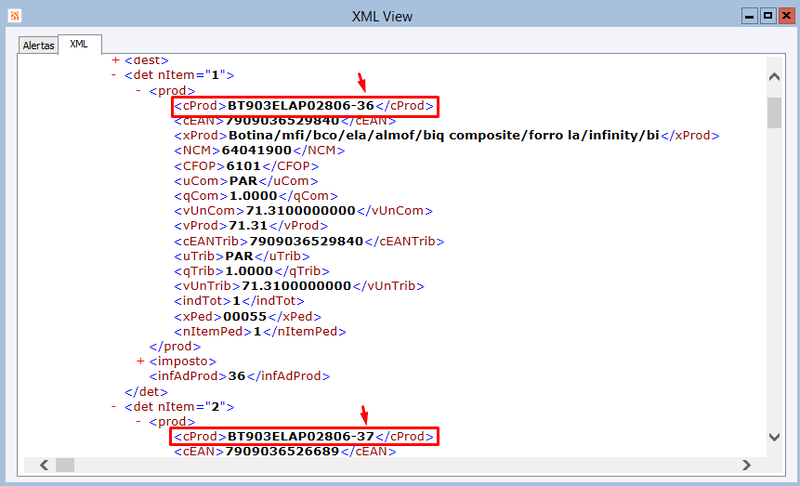Image resolution: width=800 pixels, height=486 pixels.
Task: Click qCom value 1.0000
Action: point(253,196)
